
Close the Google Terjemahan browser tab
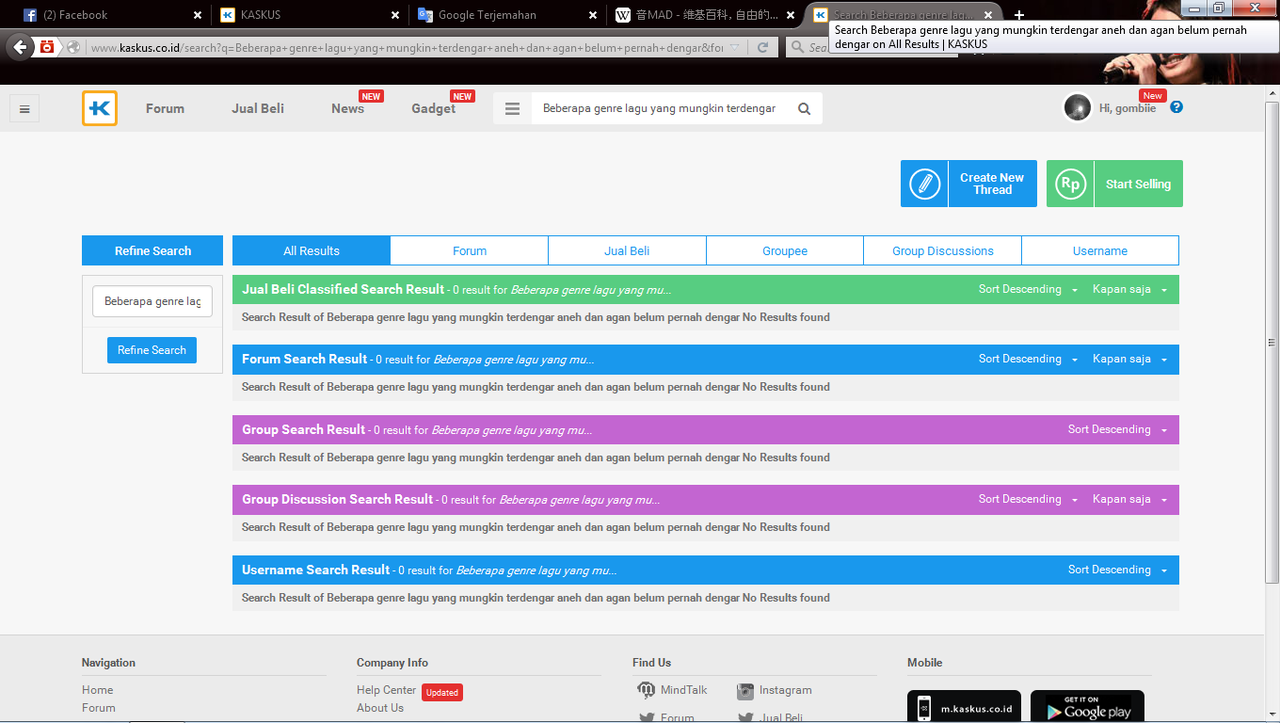593,15
